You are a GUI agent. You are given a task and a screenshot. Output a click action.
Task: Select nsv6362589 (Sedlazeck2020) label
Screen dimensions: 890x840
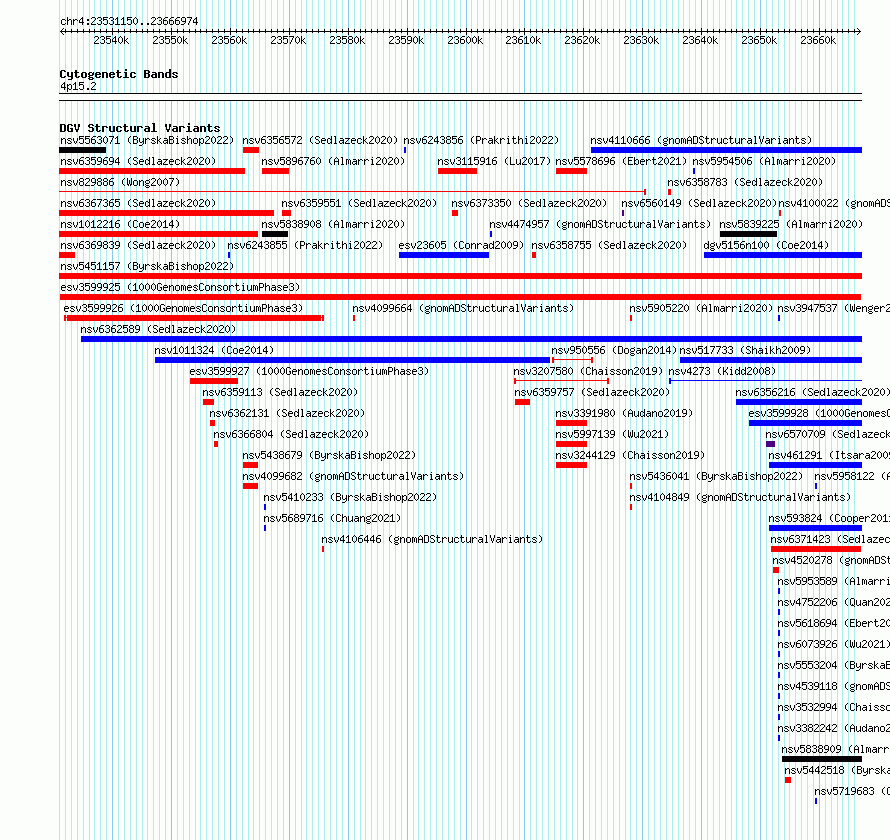click(158, 329)
